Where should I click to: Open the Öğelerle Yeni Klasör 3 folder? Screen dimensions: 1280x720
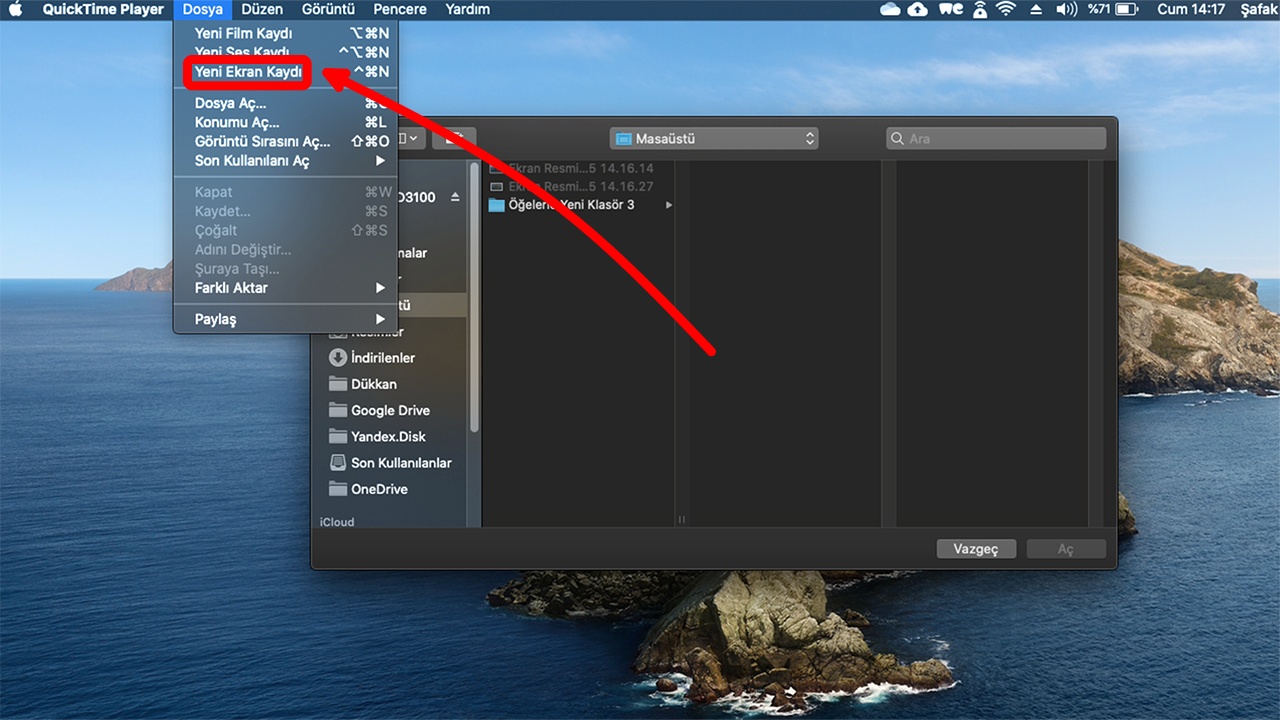coord(570,205)
